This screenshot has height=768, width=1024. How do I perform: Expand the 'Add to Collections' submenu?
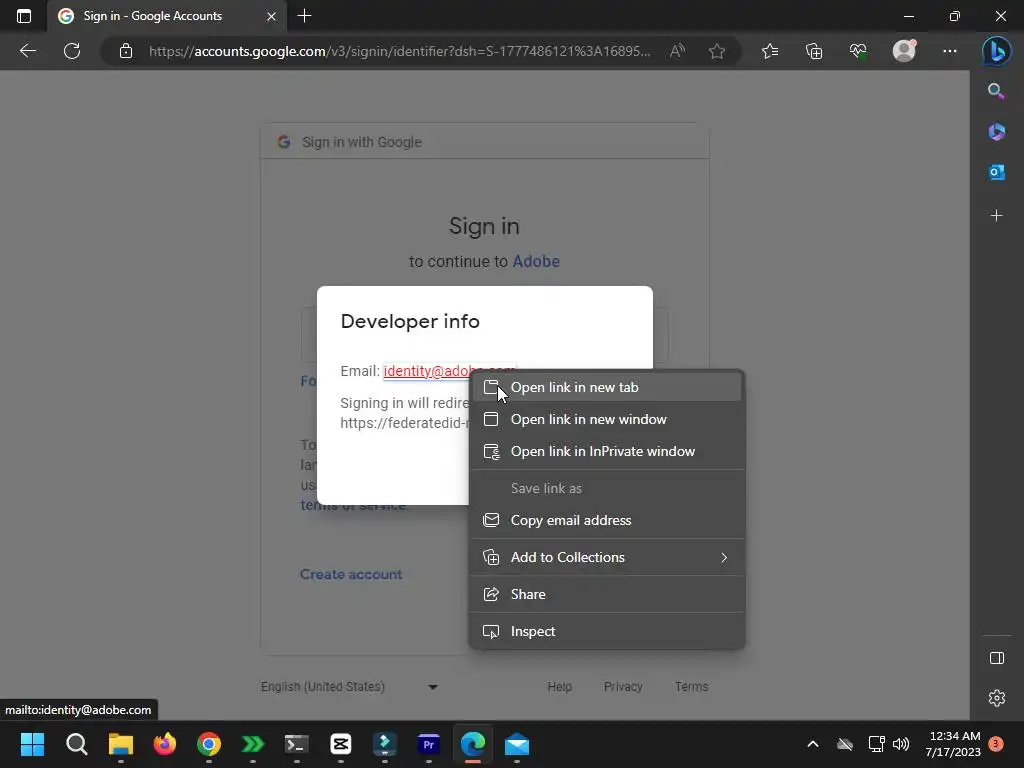(607, 557)
